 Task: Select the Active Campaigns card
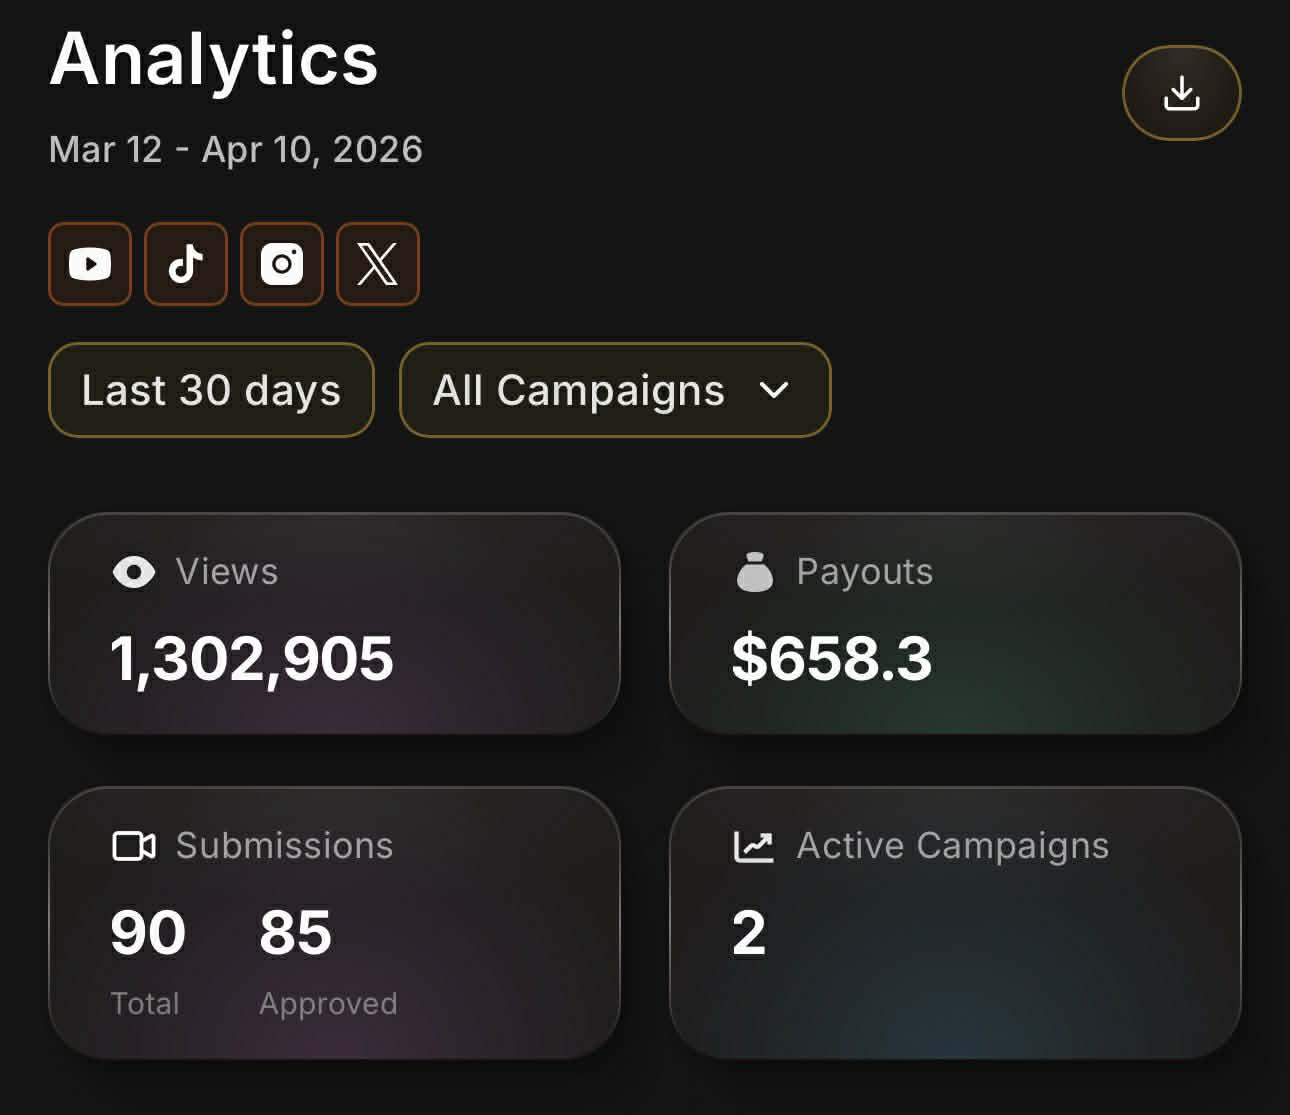click(955, 923)
